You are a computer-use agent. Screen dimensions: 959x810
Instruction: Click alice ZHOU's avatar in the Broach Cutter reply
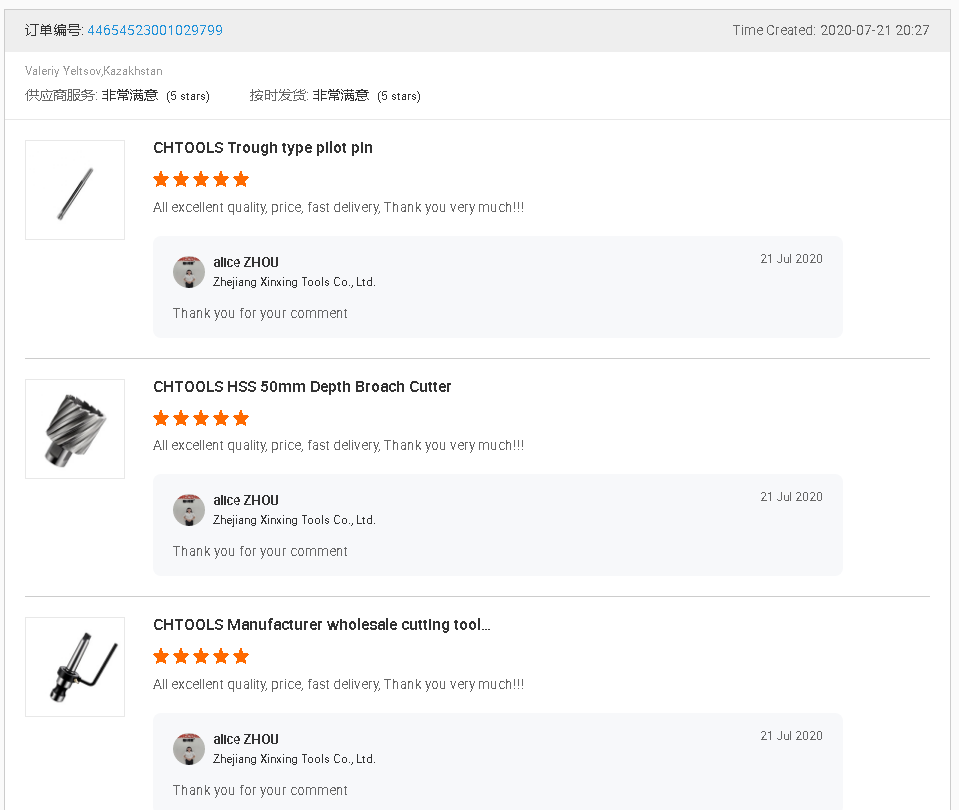point(189,510)
